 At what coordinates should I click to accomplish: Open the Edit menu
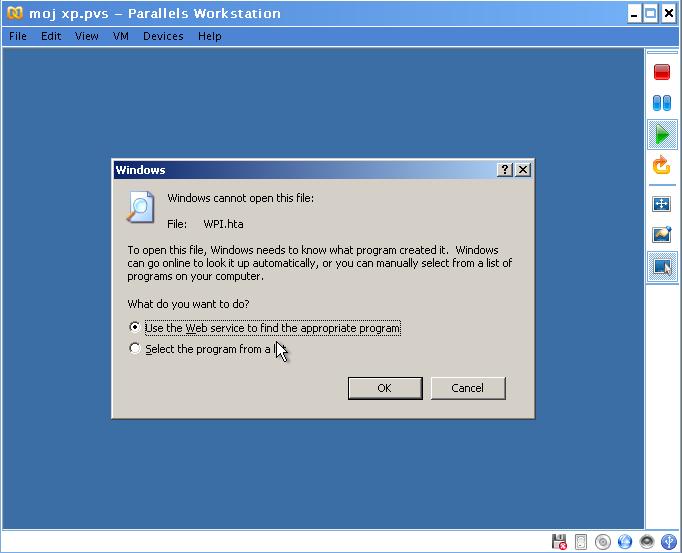51,36
